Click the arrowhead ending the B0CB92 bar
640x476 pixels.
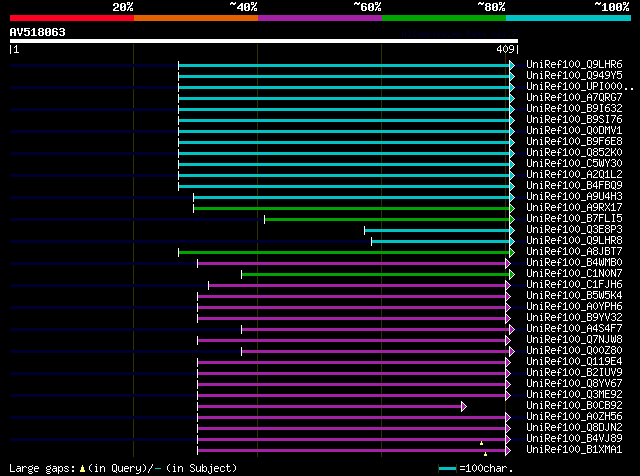tap(464, 407)
